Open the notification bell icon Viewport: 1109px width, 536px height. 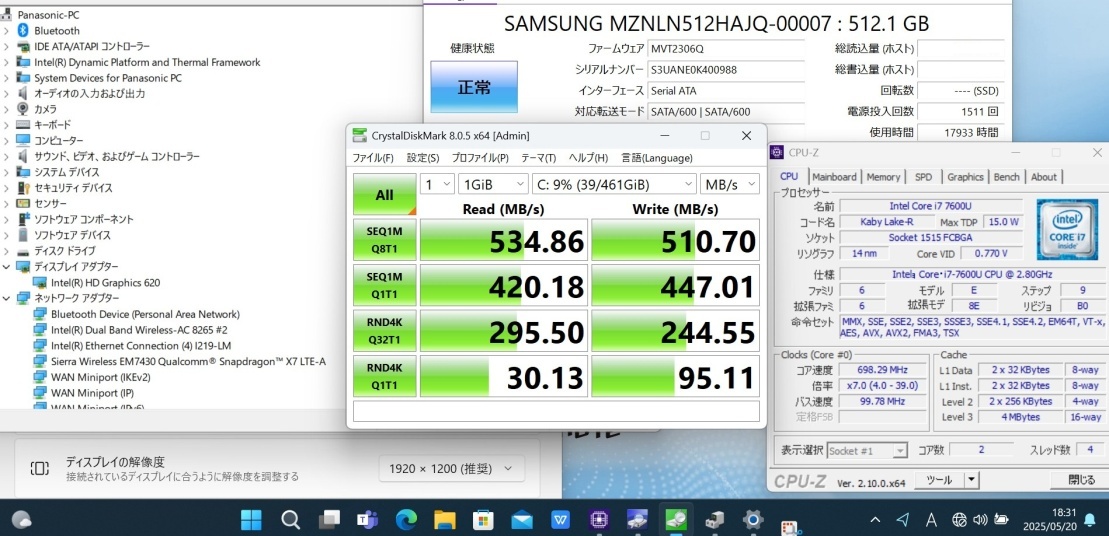[x=1090, y=520]
